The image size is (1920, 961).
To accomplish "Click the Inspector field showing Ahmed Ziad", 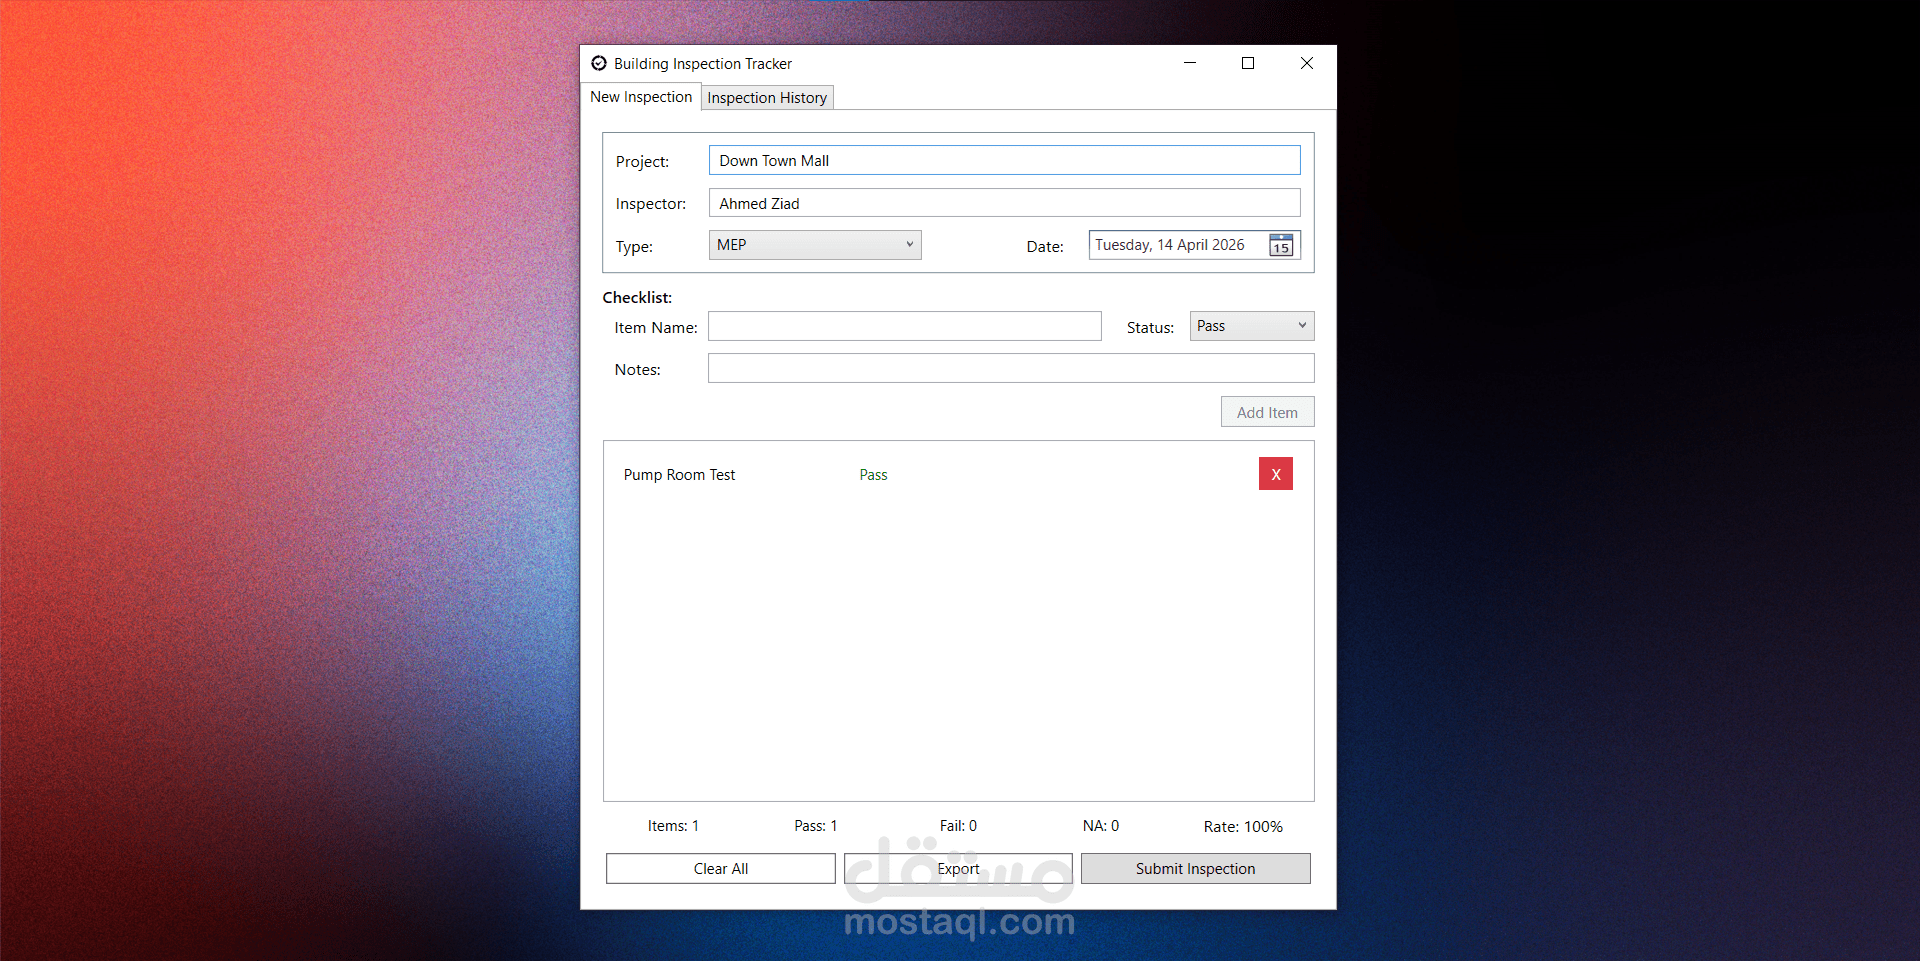I will pyautogui.click(x=1004, y=202).
